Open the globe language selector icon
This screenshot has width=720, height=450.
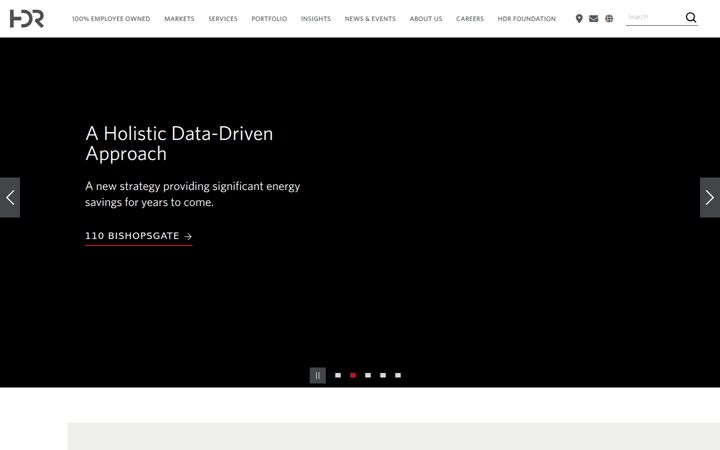pos(609,18)
